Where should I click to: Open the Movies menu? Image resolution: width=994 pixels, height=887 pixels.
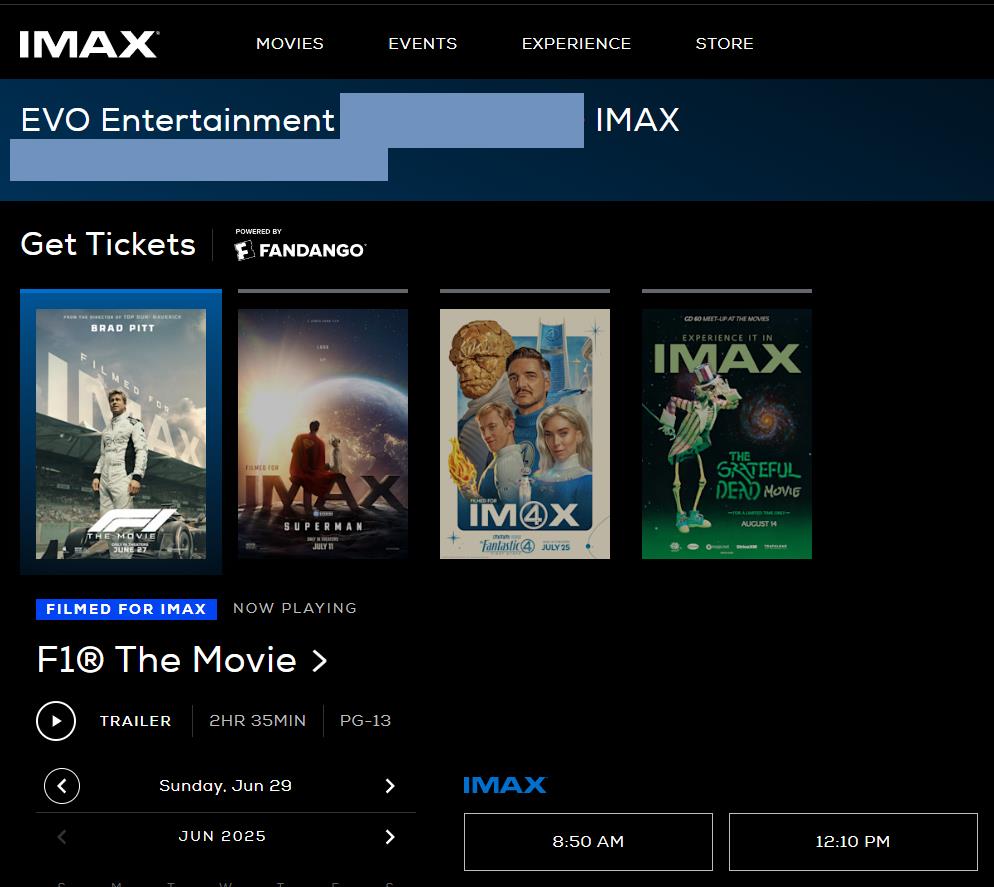tap(290, 44)
